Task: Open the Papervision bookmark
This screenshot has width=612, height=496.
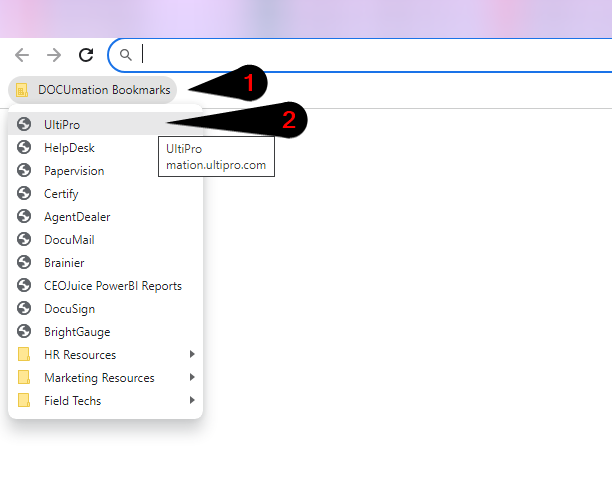Action: 105,171
